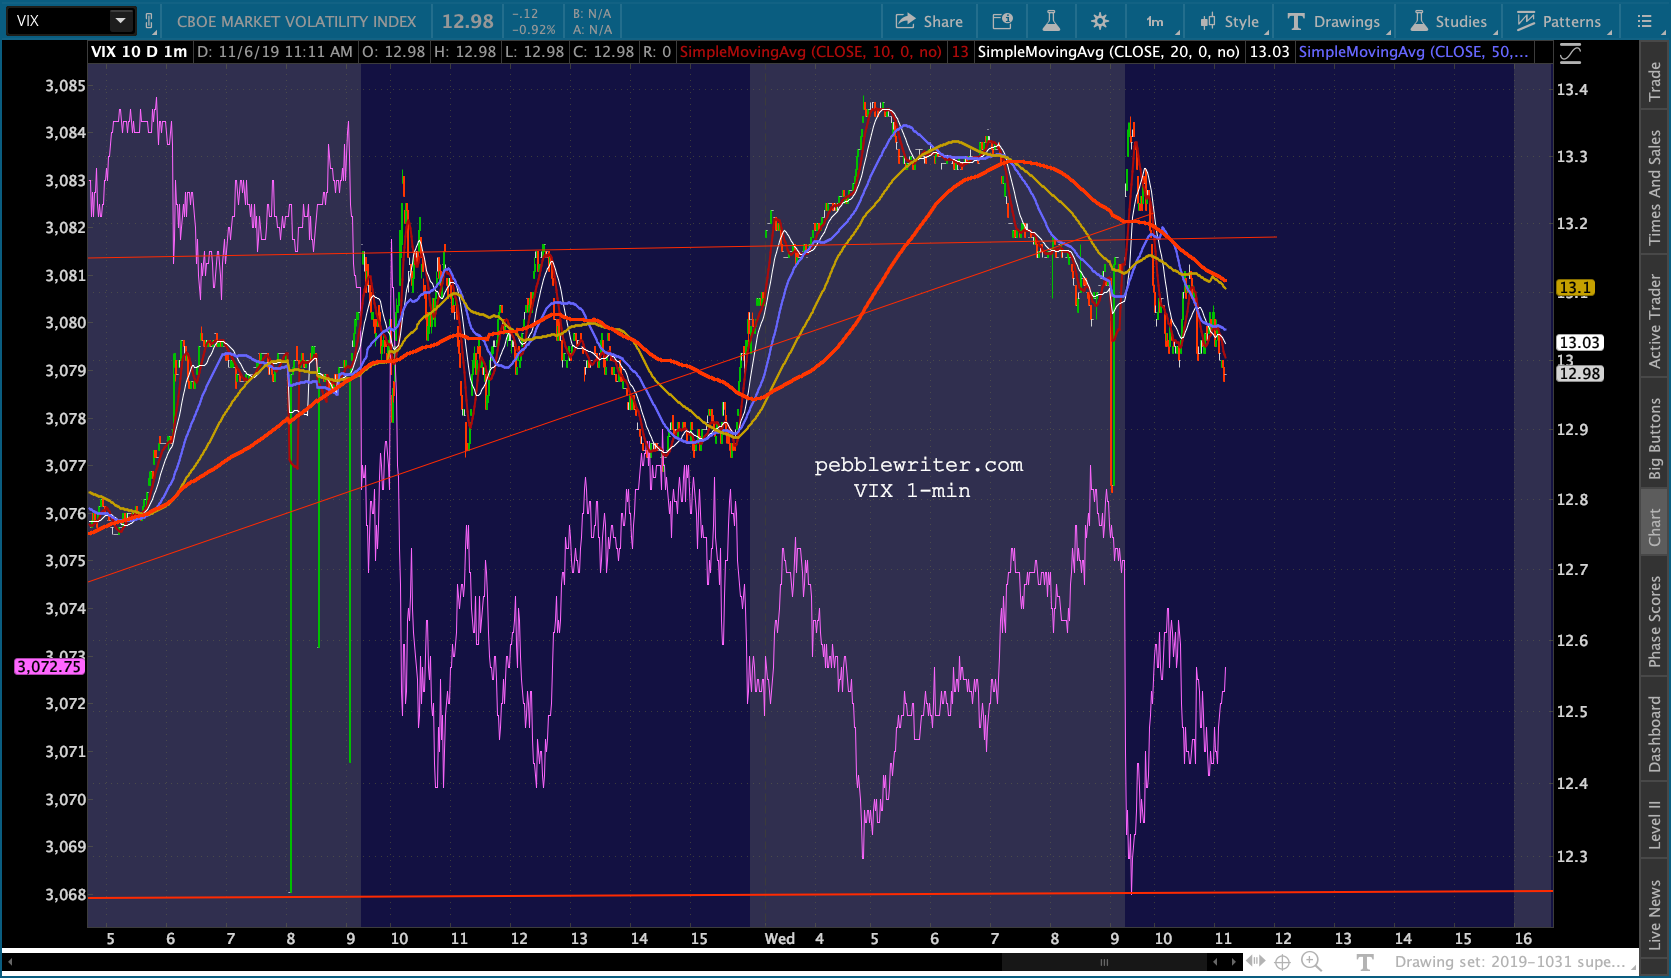
Task: Open the symbol info icon
Action: 1002,21
